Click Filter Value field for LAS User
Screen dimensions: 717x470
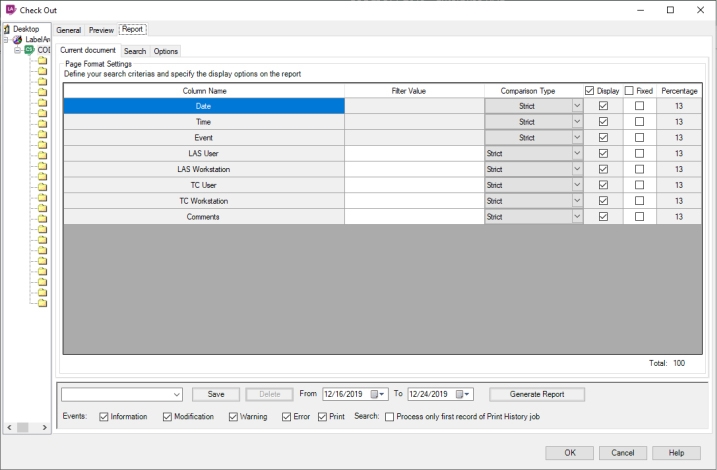tap(414, 154)
